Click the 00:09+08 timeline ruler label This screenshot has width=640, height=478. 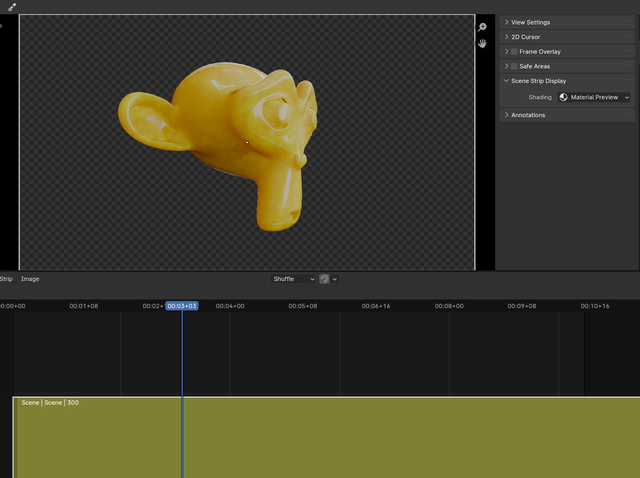[522, 306]
